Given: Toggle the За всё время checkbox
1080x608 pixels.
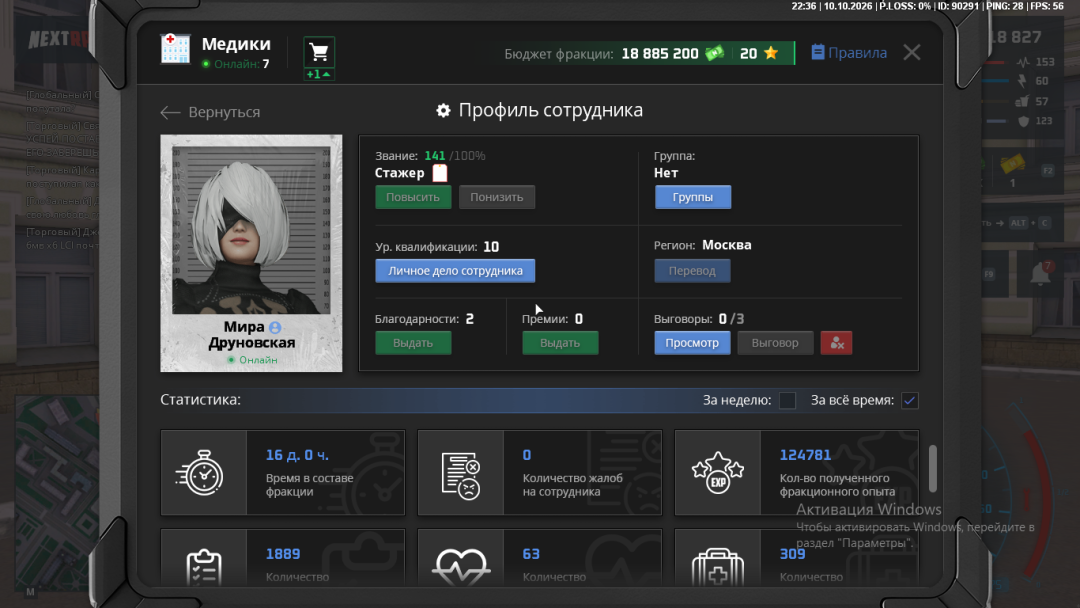Looking at the screenshot, I should pyautogui.click(x=909, y=400).
